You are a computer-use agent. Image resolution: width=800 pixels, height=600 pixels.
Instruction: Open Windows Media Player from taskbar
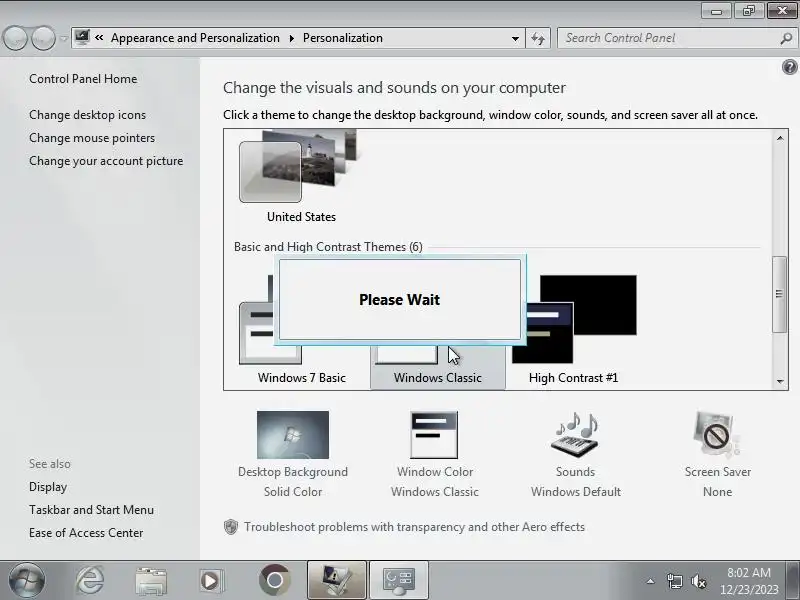point(211,581)
